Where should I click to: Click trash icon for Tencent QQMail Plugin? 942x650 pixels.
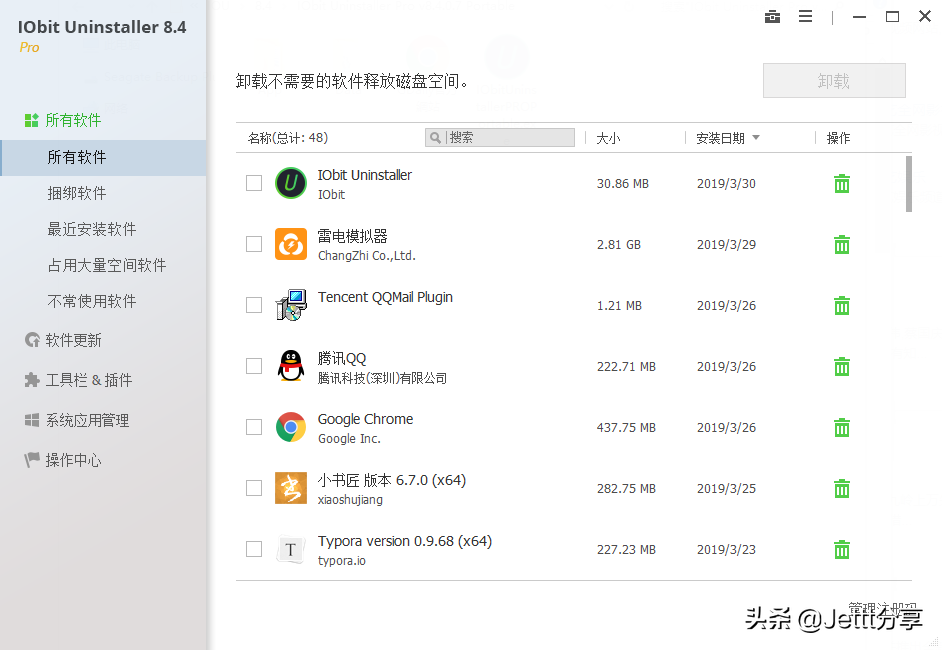coord(842,306)
